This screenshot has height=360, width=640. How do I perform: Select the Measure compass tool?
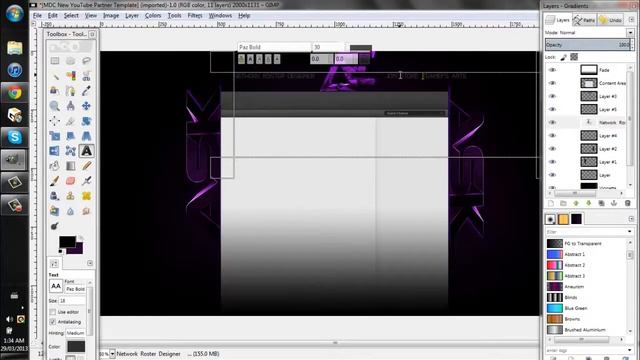click(x=71, y=106)
